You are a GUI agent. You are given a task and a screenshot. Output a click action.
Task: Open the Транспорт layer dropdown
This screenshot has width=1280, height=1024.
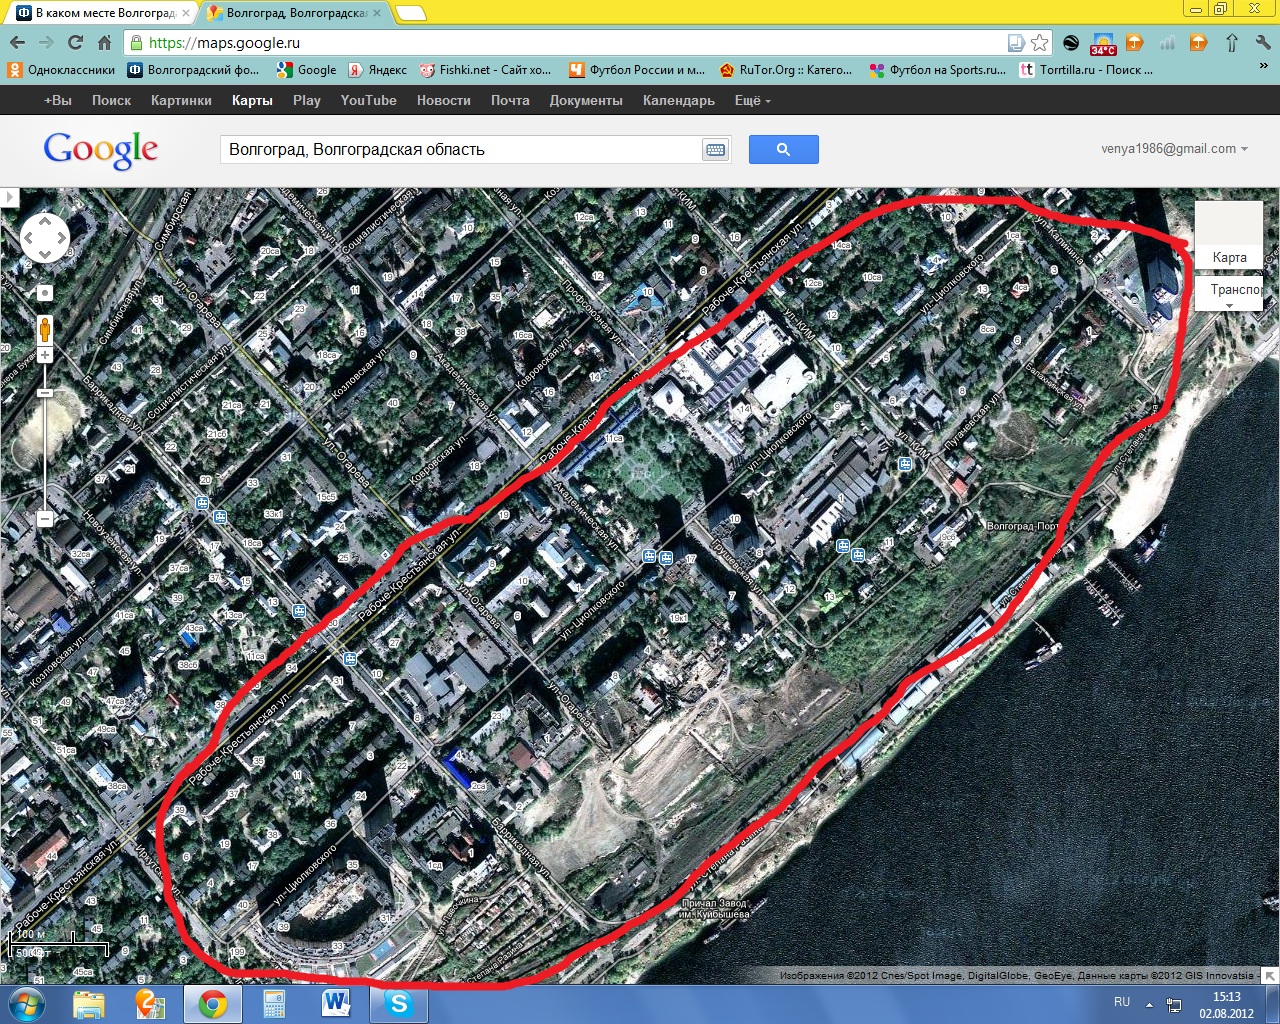pos(1230,292)
